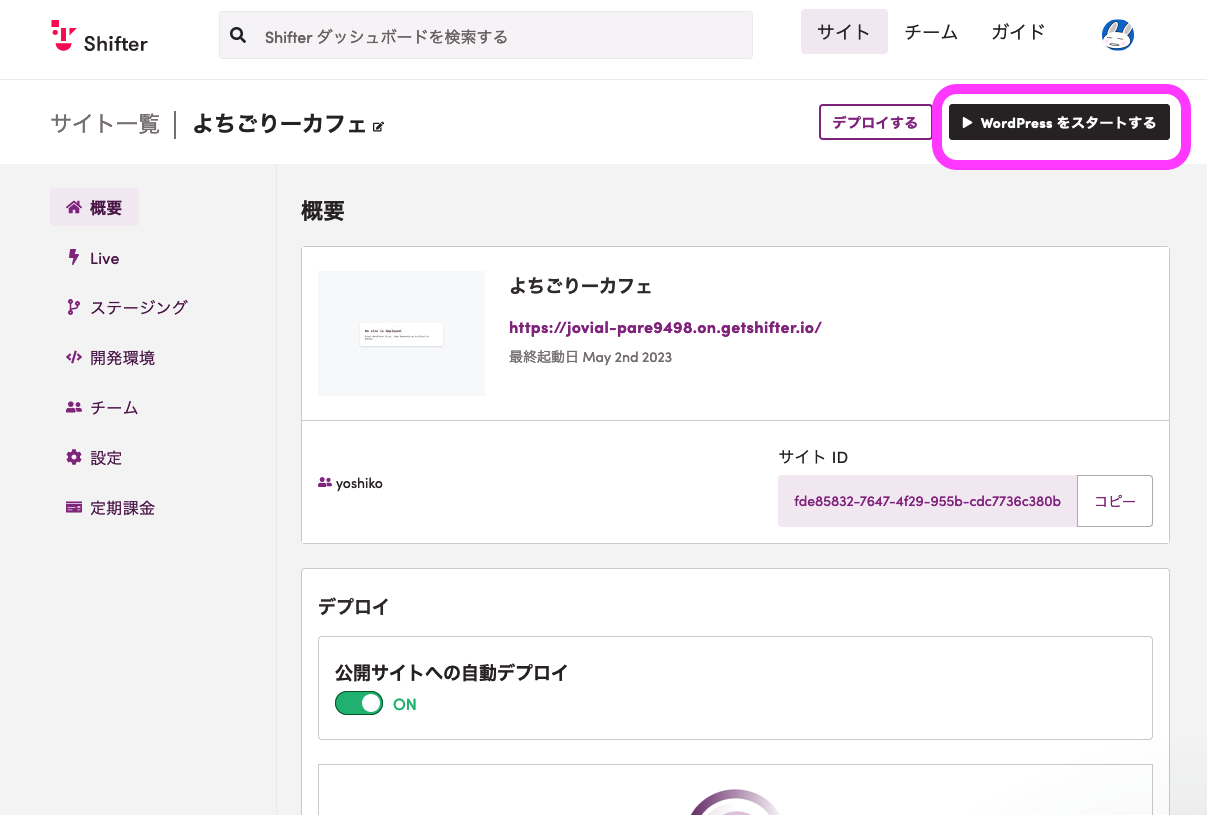The width and height of the screenshot is (1207, 815).
Task: Click the Shifter logo
Action: [x=99, y=37]
